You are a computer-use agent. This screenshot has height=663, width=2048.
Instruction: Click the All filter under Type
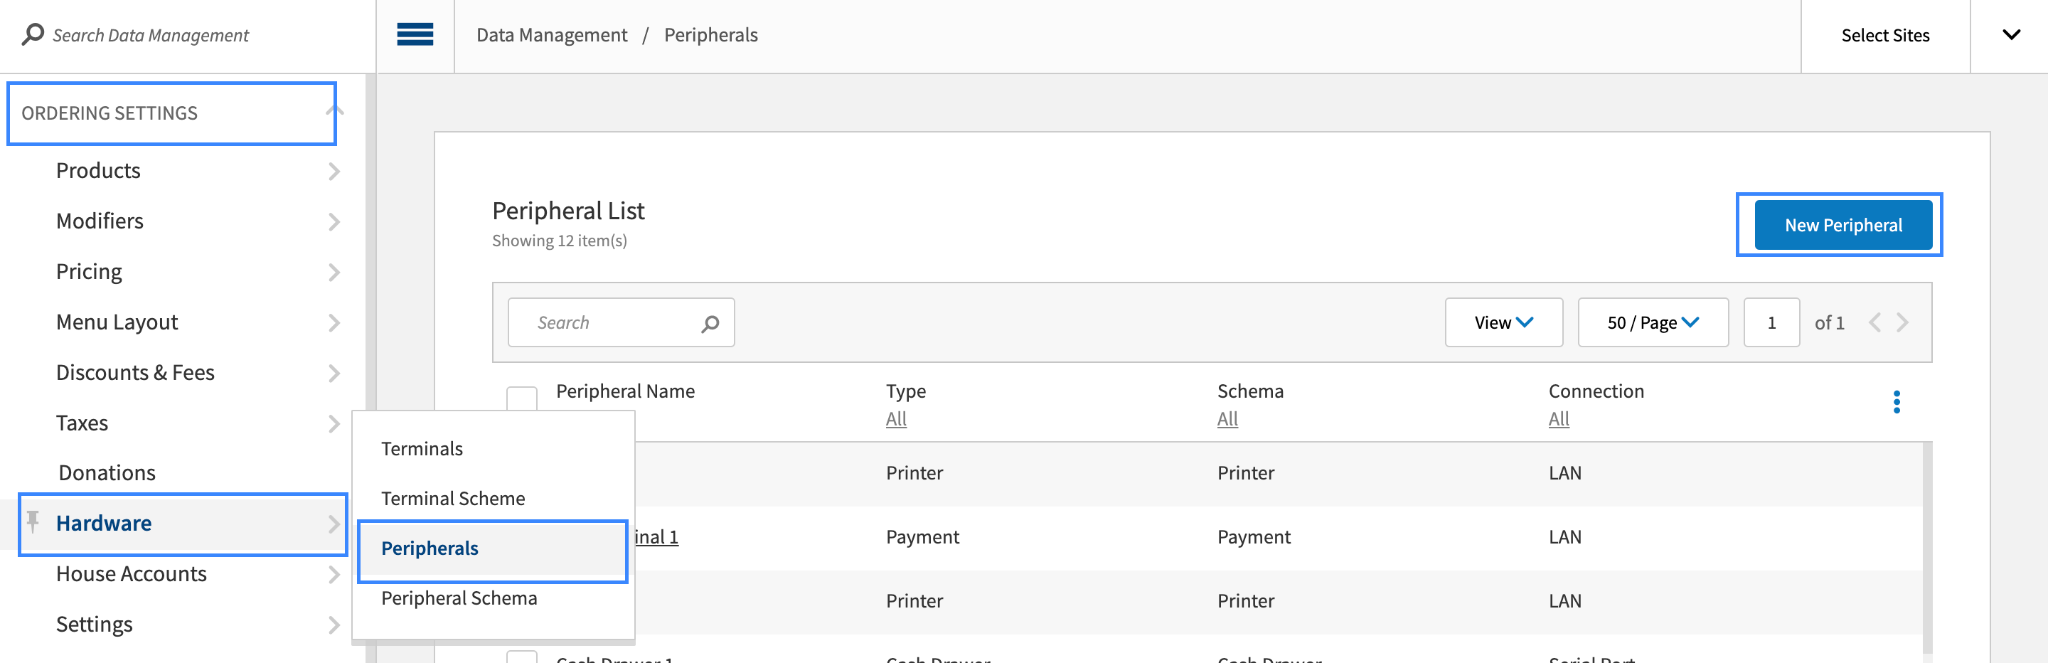click(896, 419)
